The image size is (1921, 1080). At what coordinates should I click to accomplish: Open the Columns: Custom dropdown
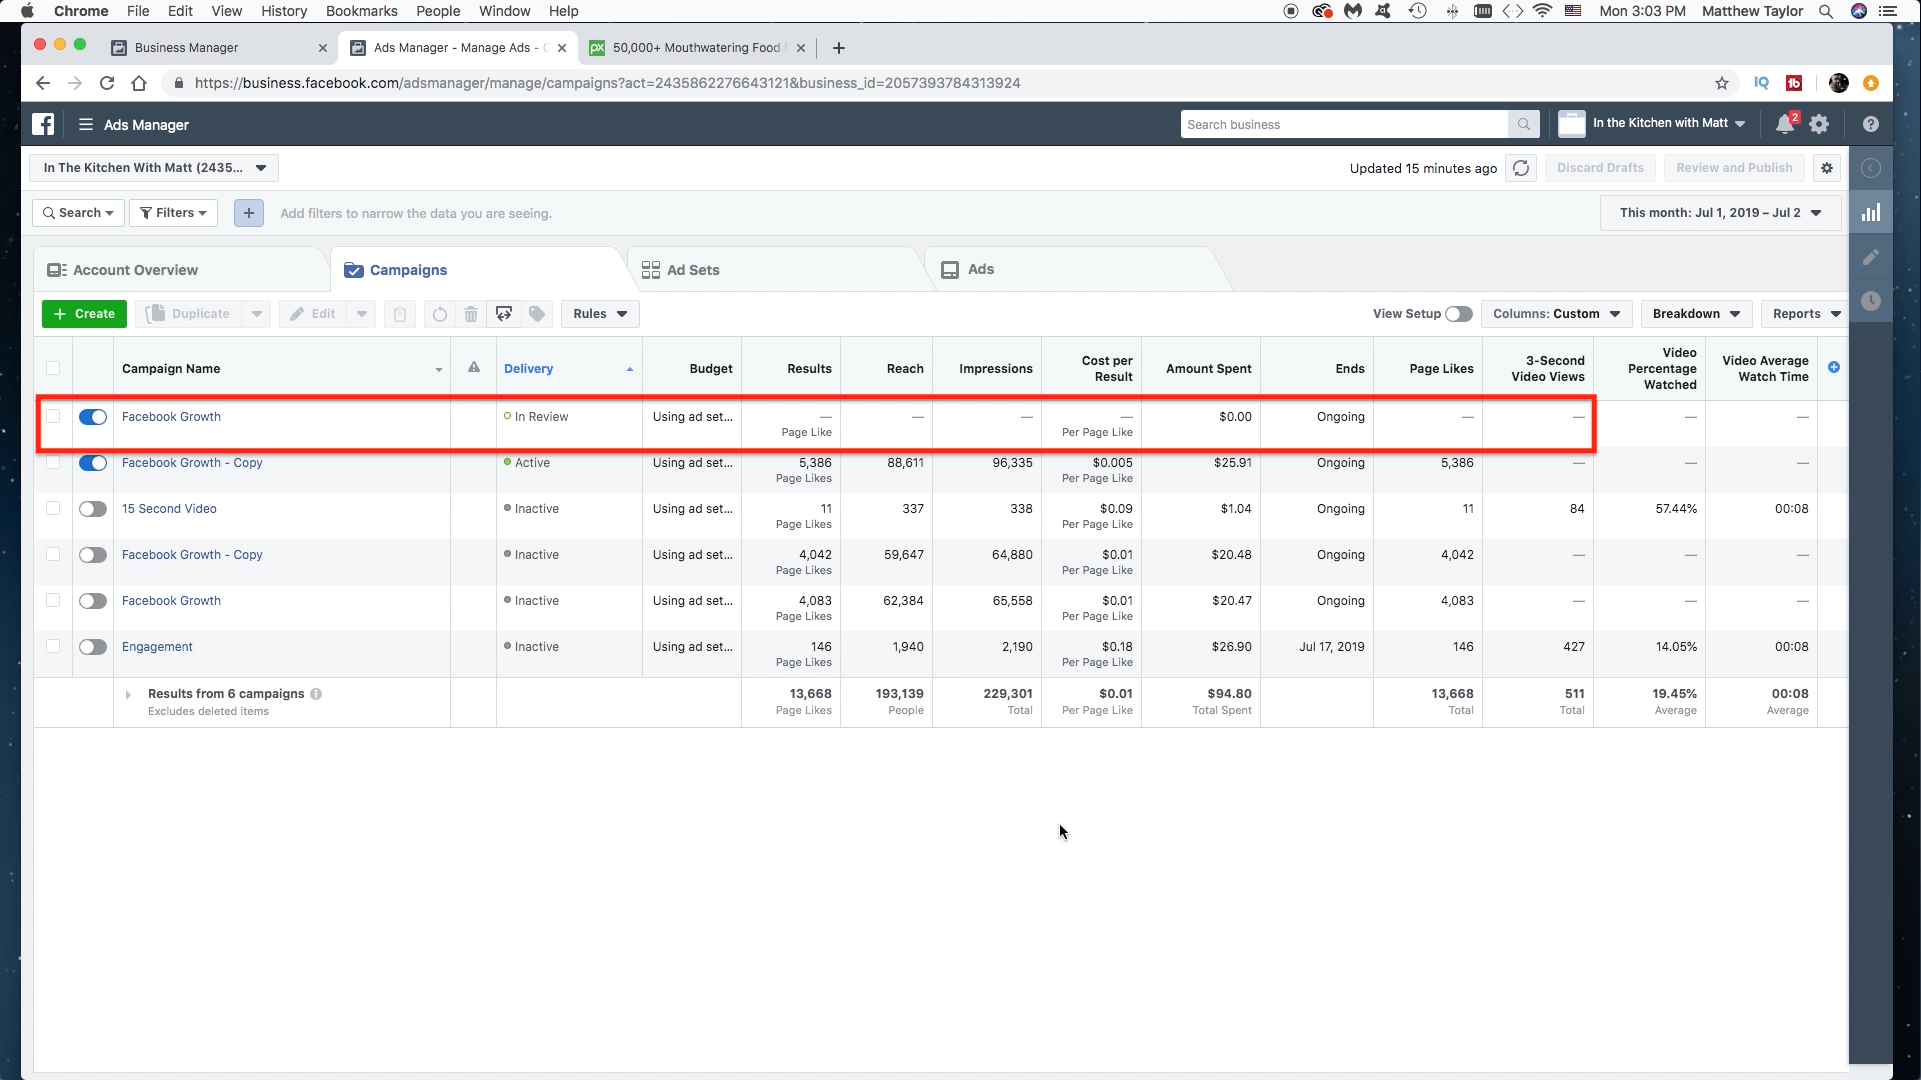tap(1556, 314)
